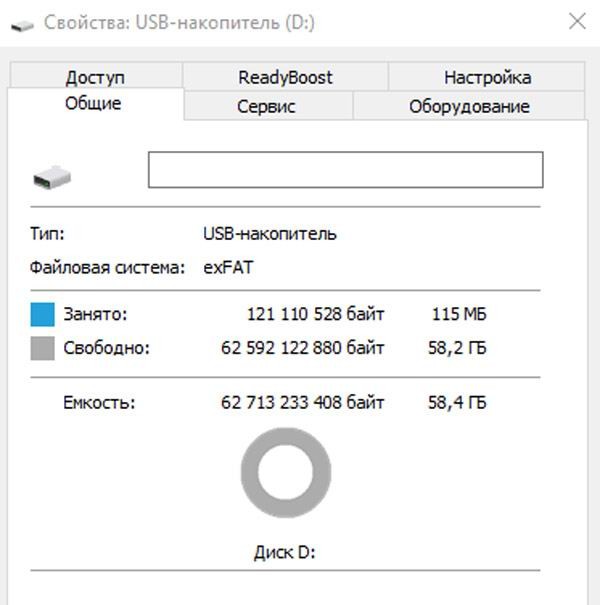Image resolution: width=600 pixels, height=605 pixels.
Task: Close the USB drive properties window
Action: click(576, 21)
